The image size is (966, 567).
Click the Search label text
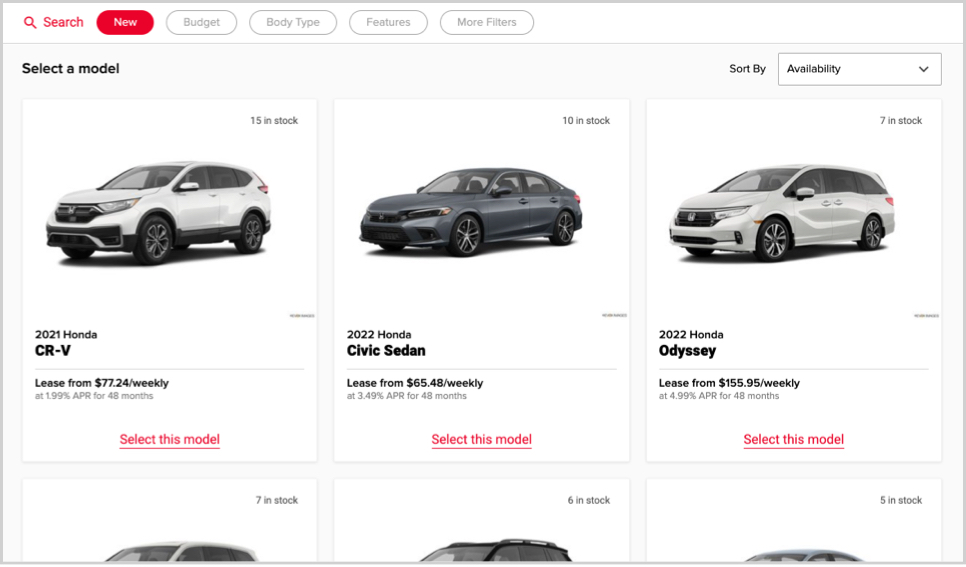(x=63, y=22)
